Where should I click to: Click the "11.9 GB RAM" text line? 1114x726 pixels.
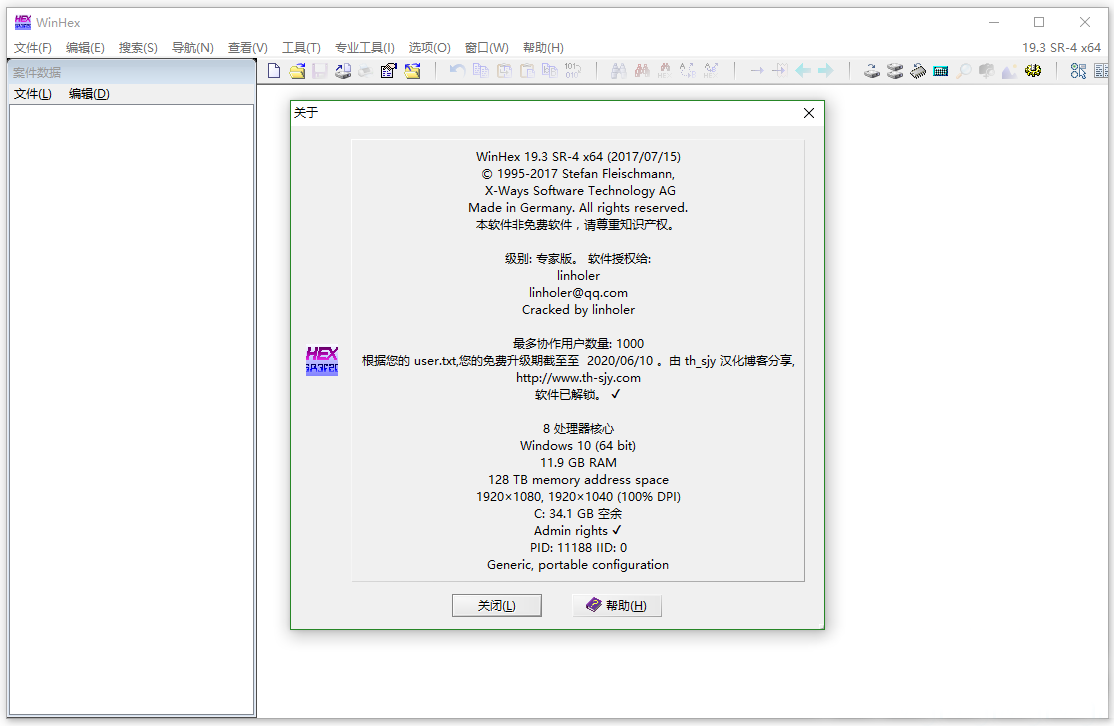point(578,462)
